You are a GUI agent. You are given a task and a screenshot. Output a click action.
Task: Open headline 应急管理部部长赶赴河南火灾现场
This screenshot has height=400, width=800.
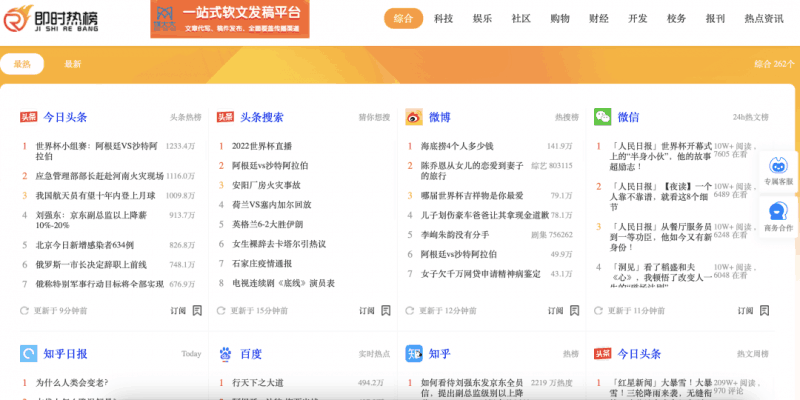pos(99,176)
